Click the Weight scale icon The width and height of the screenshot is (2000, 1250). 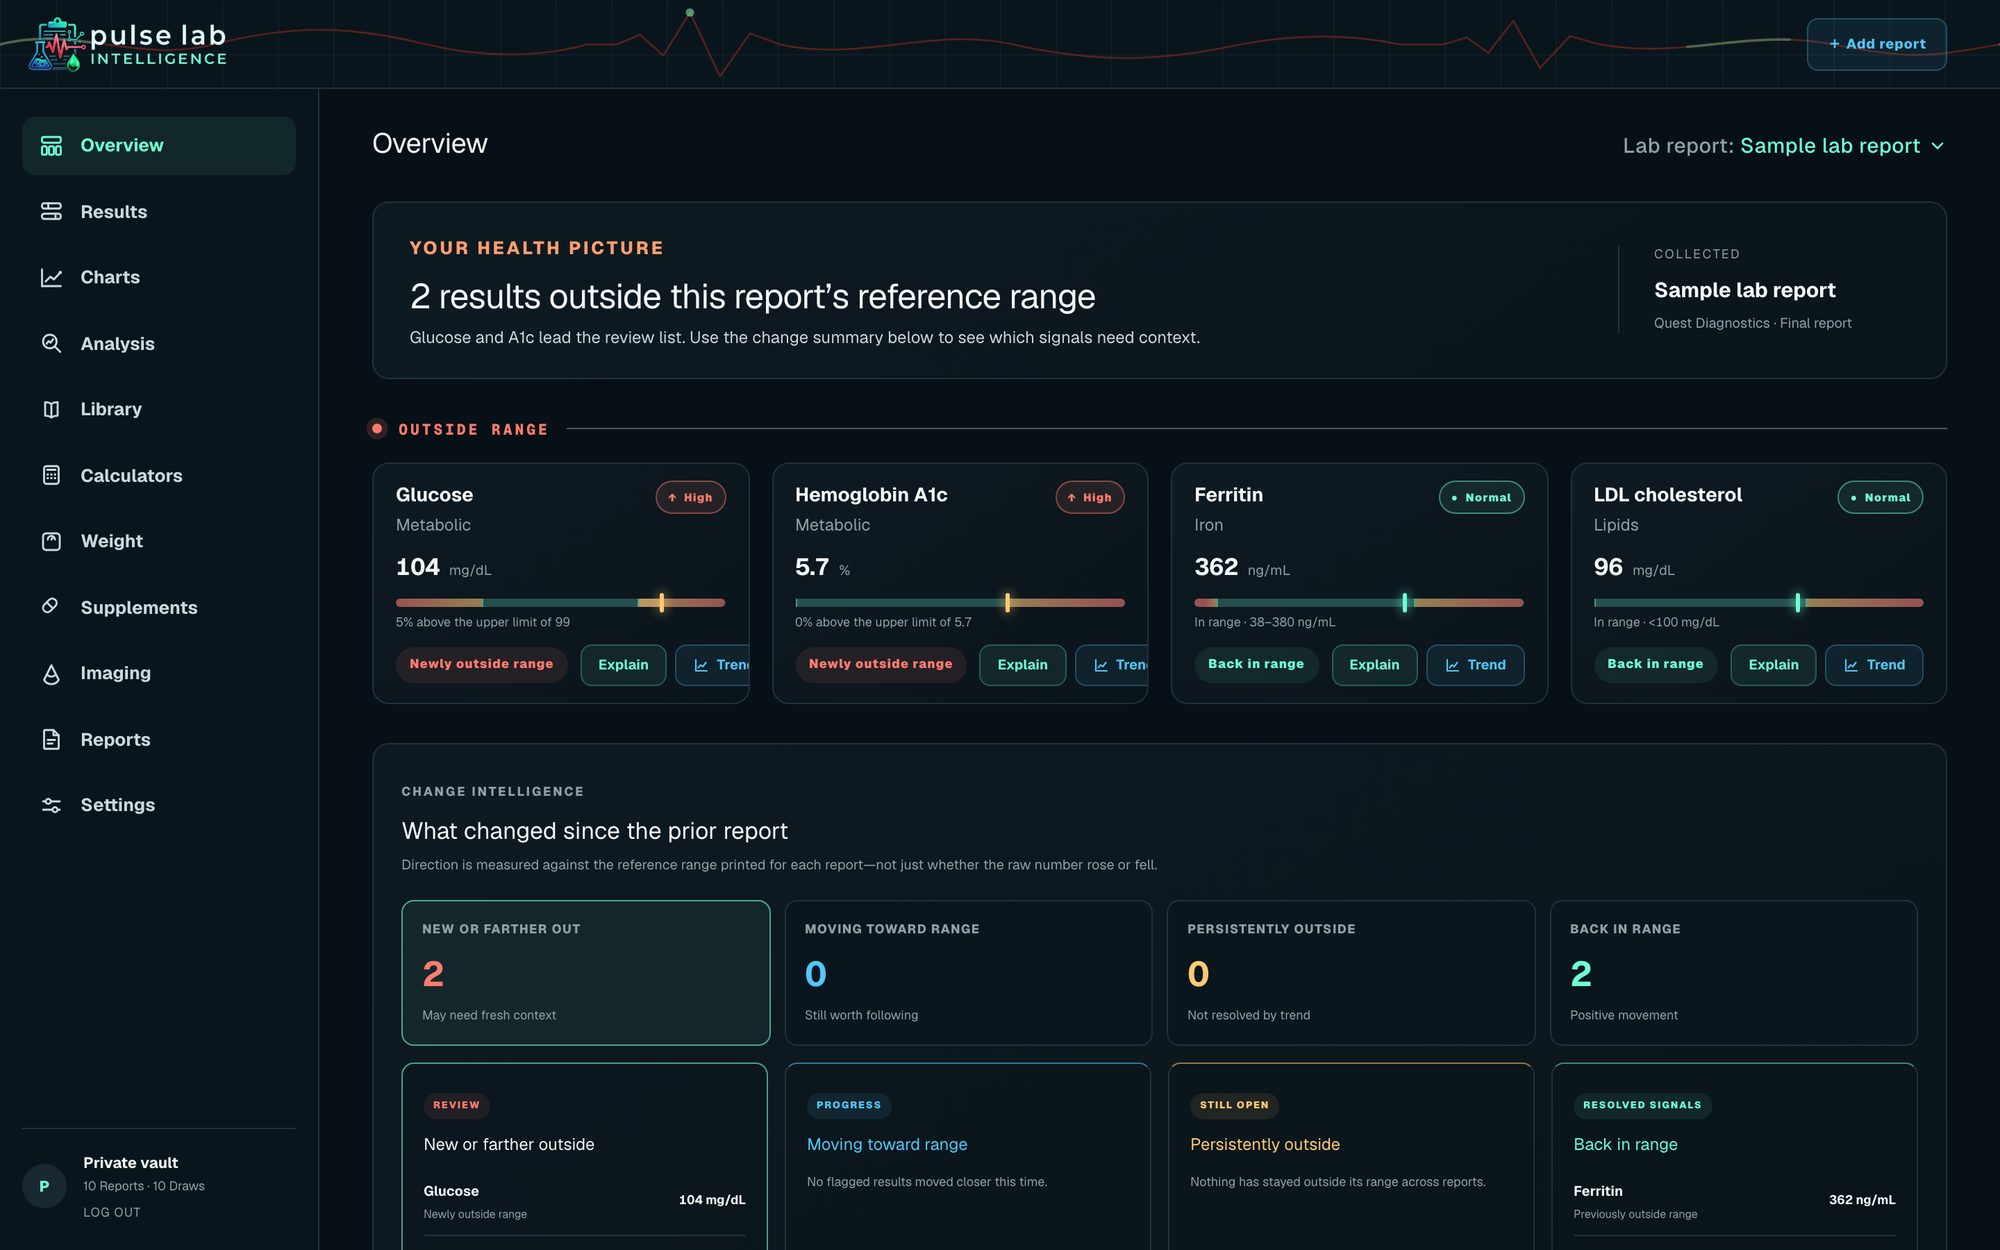click(x=51, y=541)
